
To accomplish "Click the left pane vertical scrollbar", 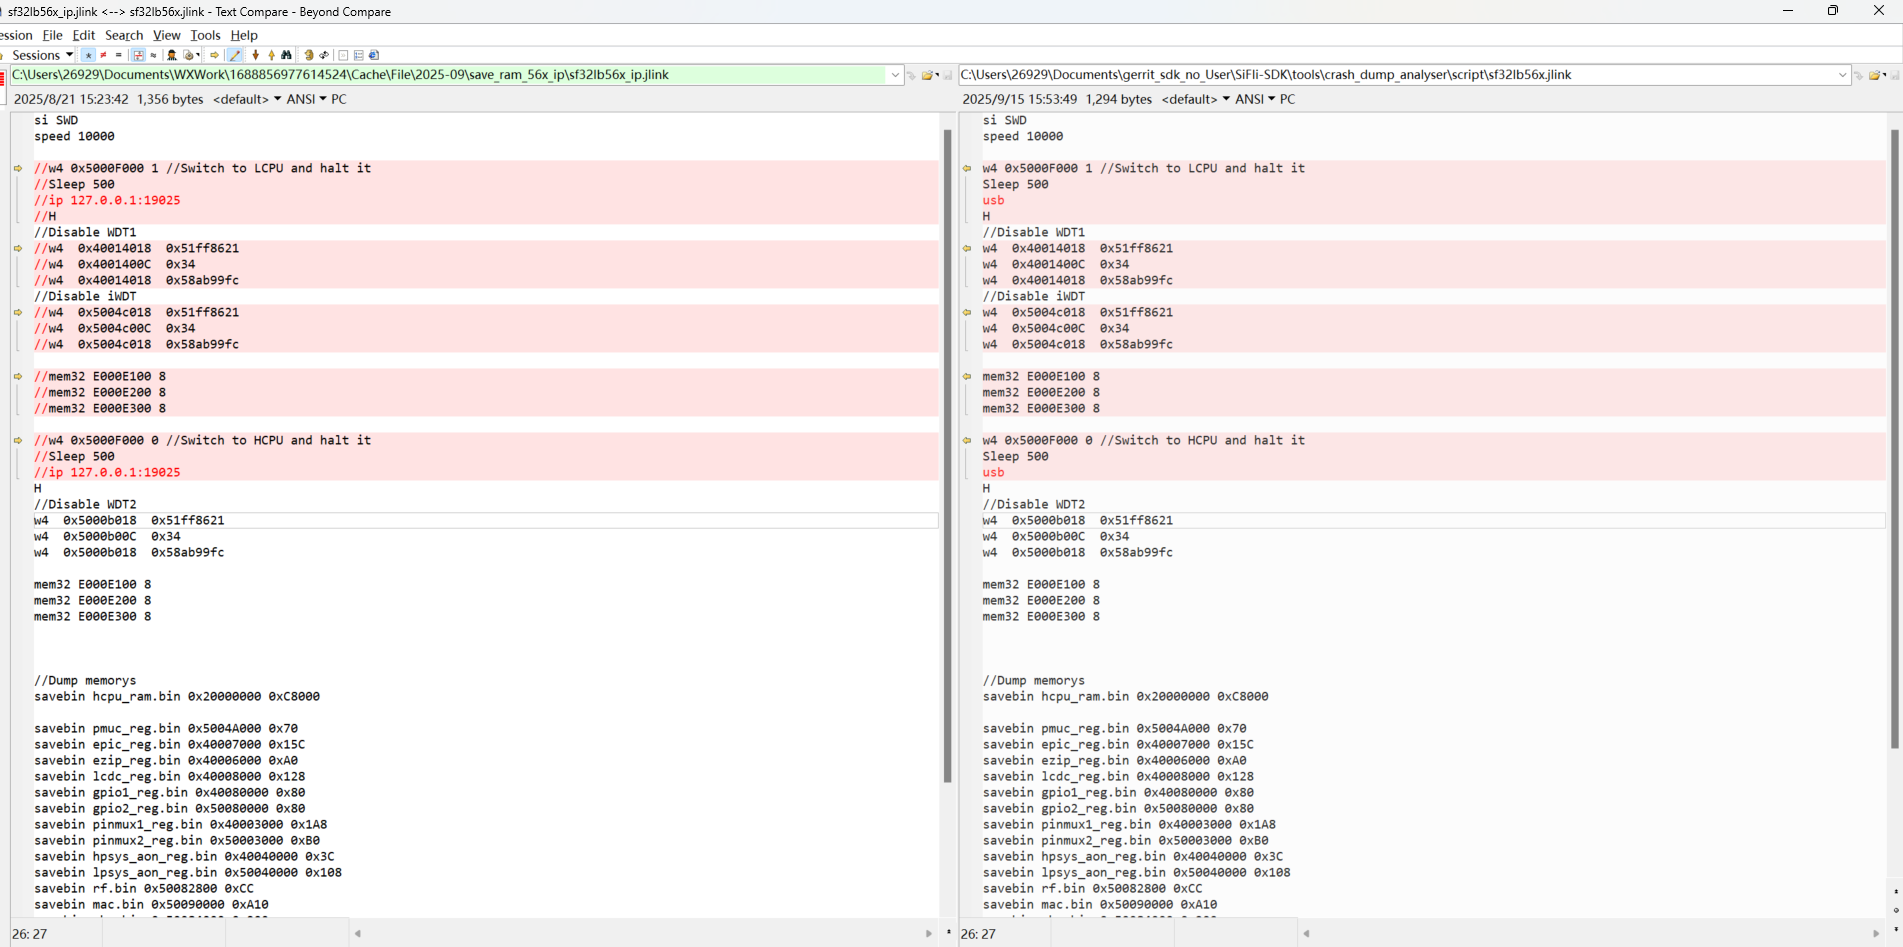I will 947,450.
